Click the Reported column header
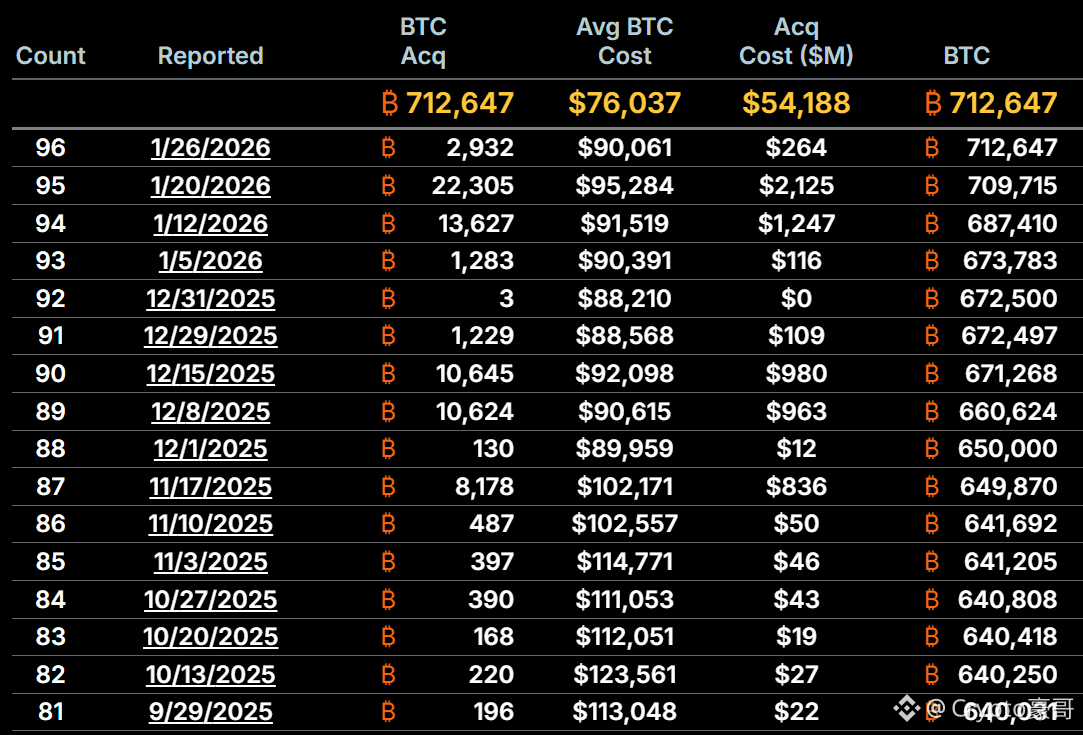The image size is (1083, 735). (x=211, y=56)
